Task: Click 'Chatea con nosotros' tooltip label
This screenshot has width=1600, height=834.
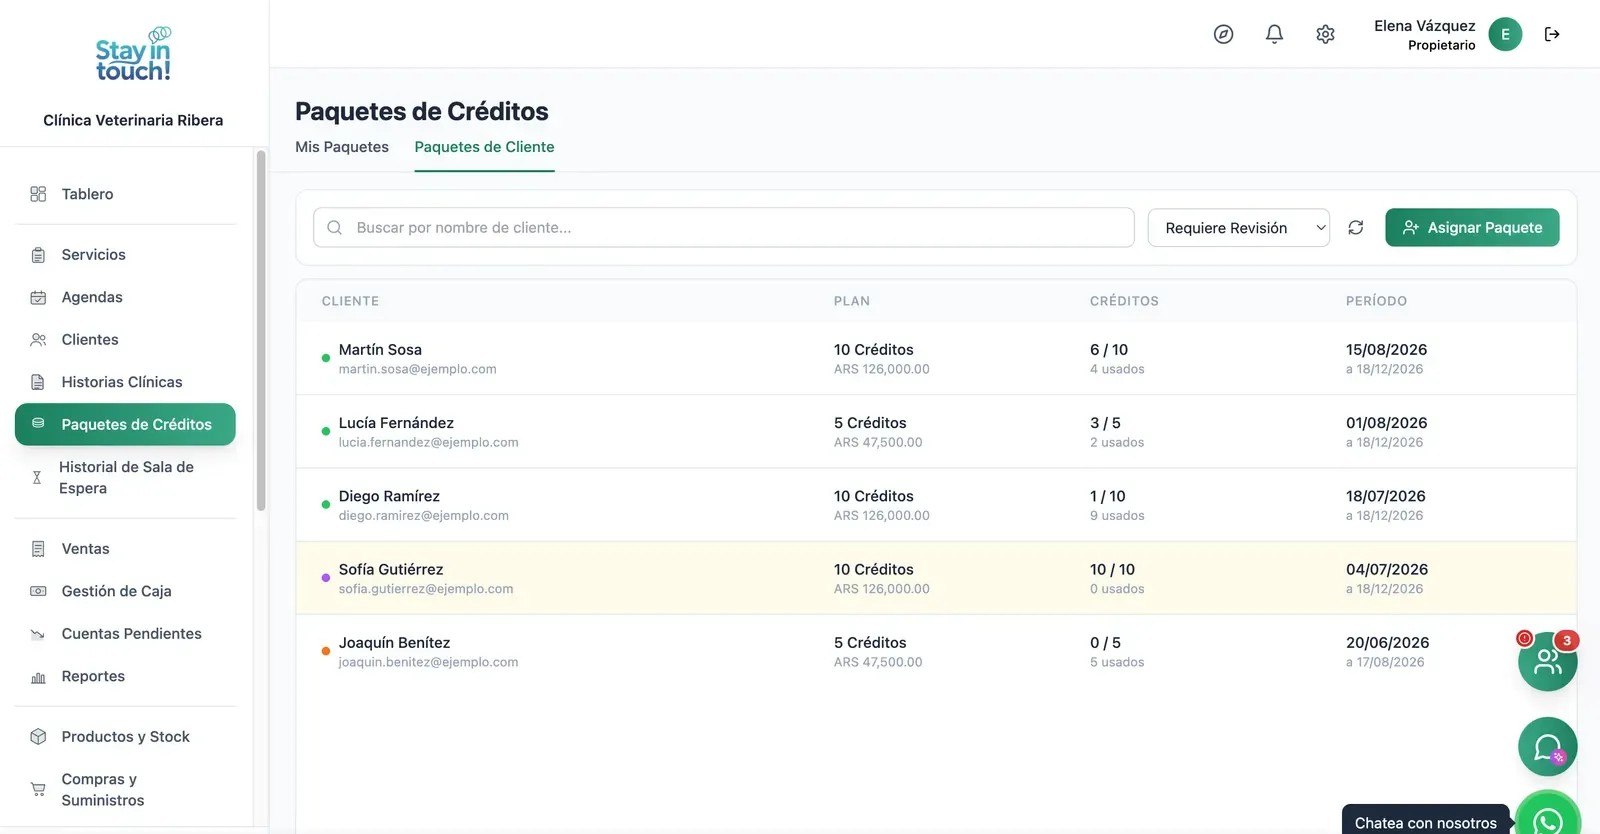Action: click(1426, 823)
